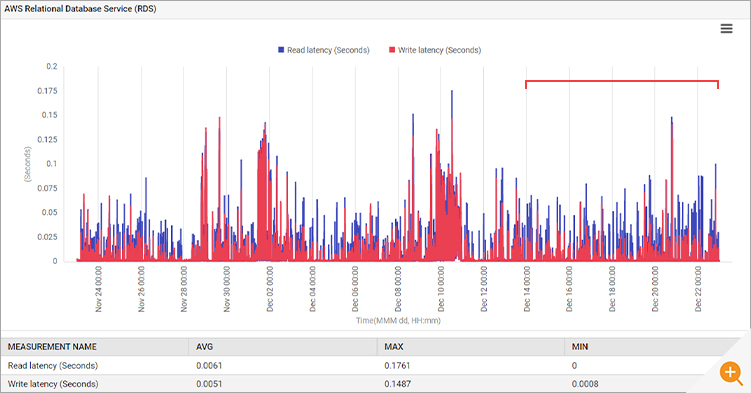Click the Dec 12 00:00 axis label

pos(484,289)
